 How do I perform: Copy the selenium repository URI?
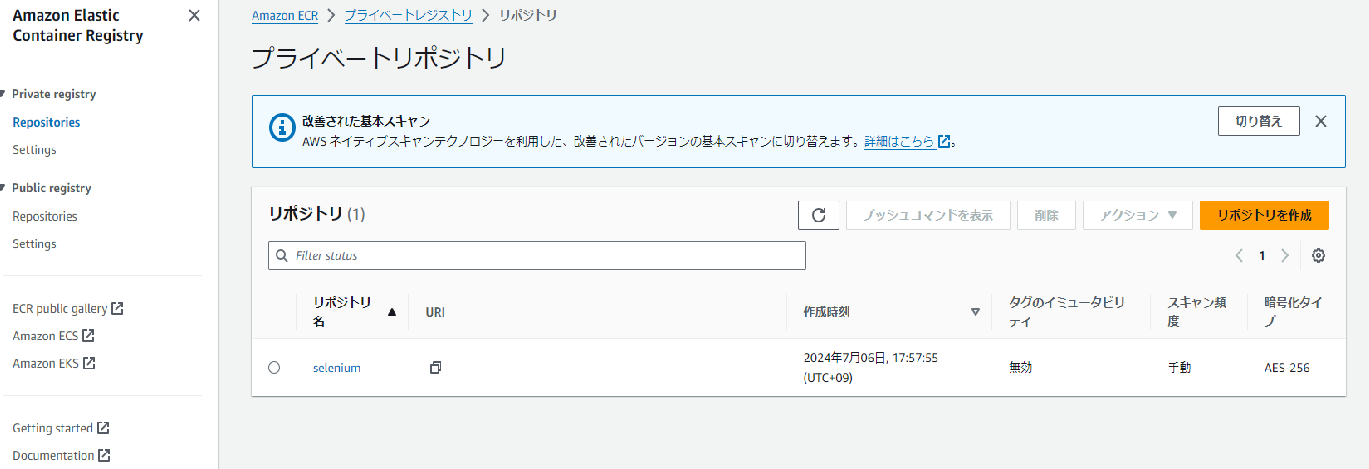(x=435, y=368)
